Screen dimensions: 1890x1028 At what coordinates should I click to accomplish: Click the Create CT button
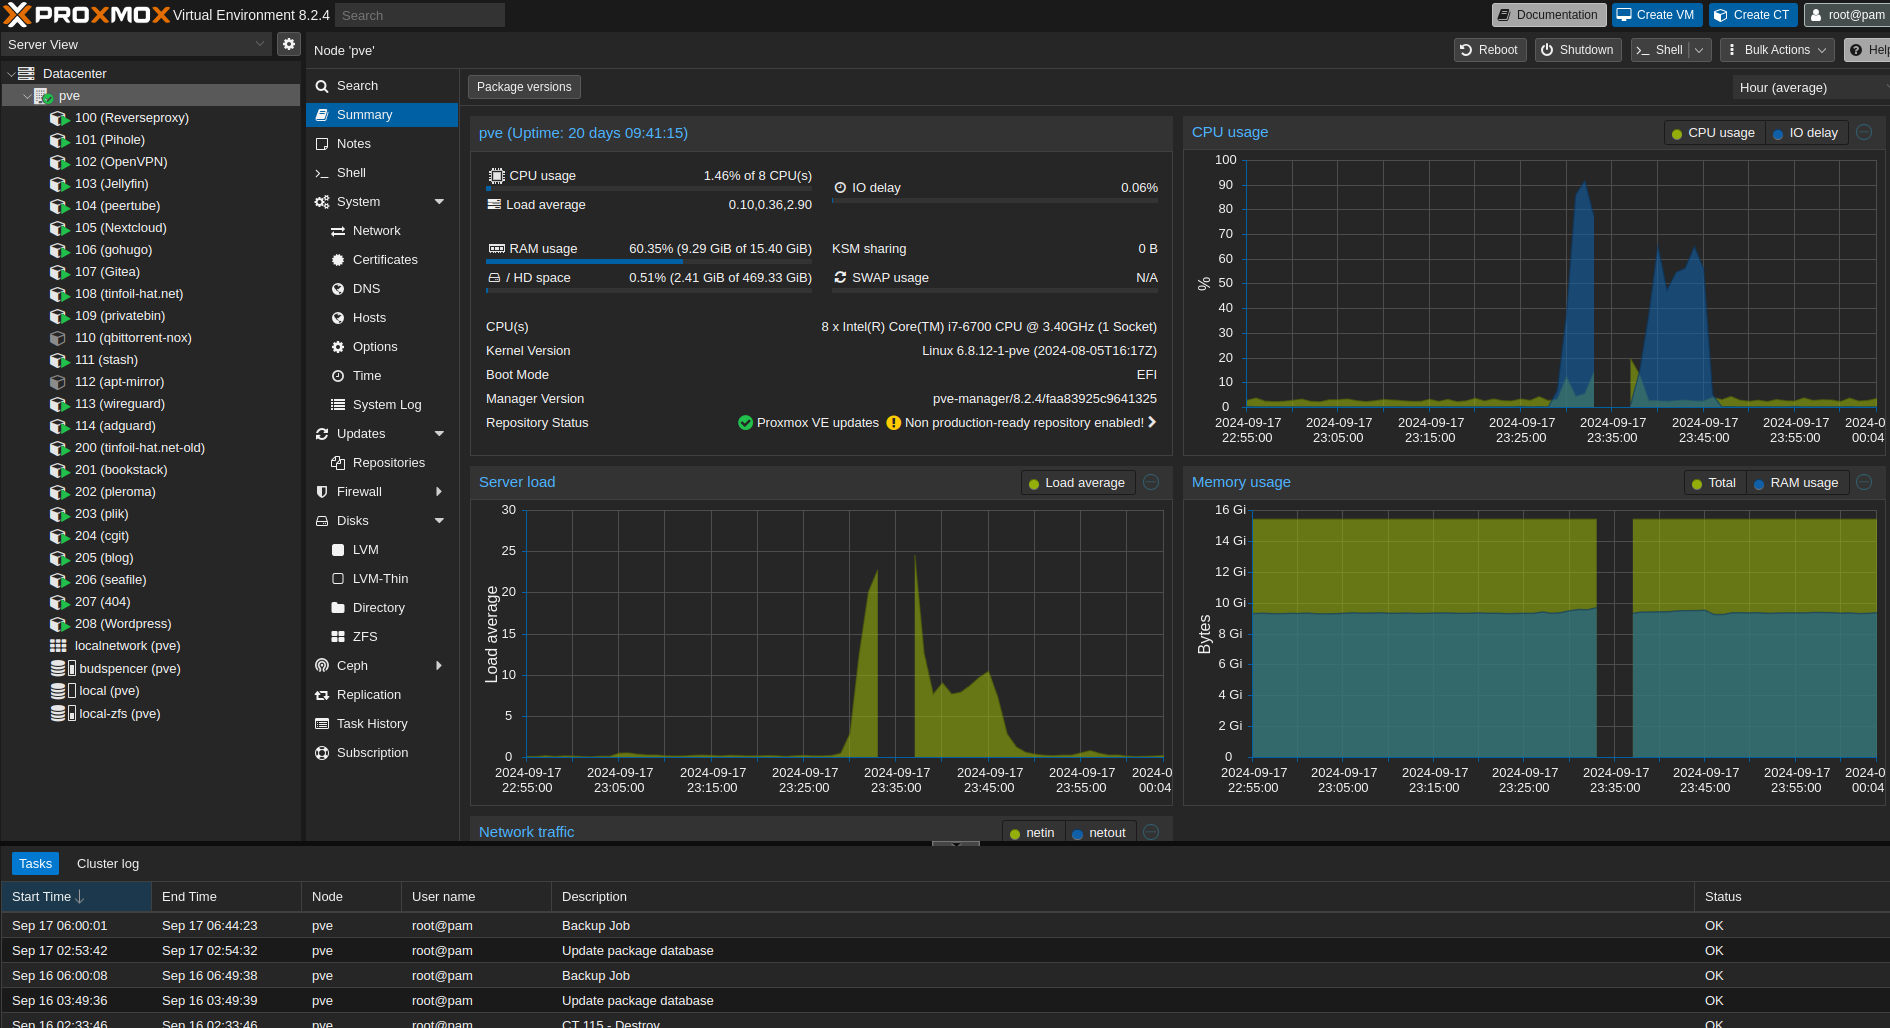point(1752,15)
